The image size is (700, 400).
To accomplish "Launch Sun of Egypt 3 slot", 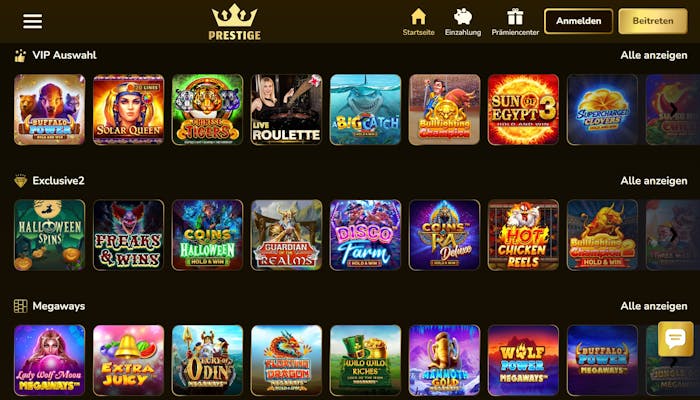I will [x=523, y=109].
